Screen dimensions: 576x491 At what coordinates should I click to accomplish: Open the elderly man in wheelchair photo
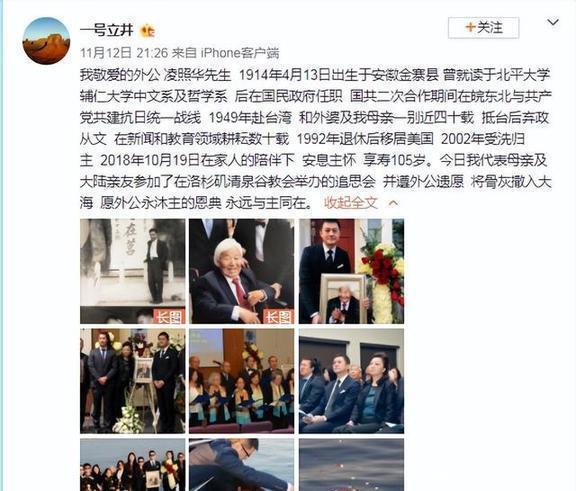(241, 271)
